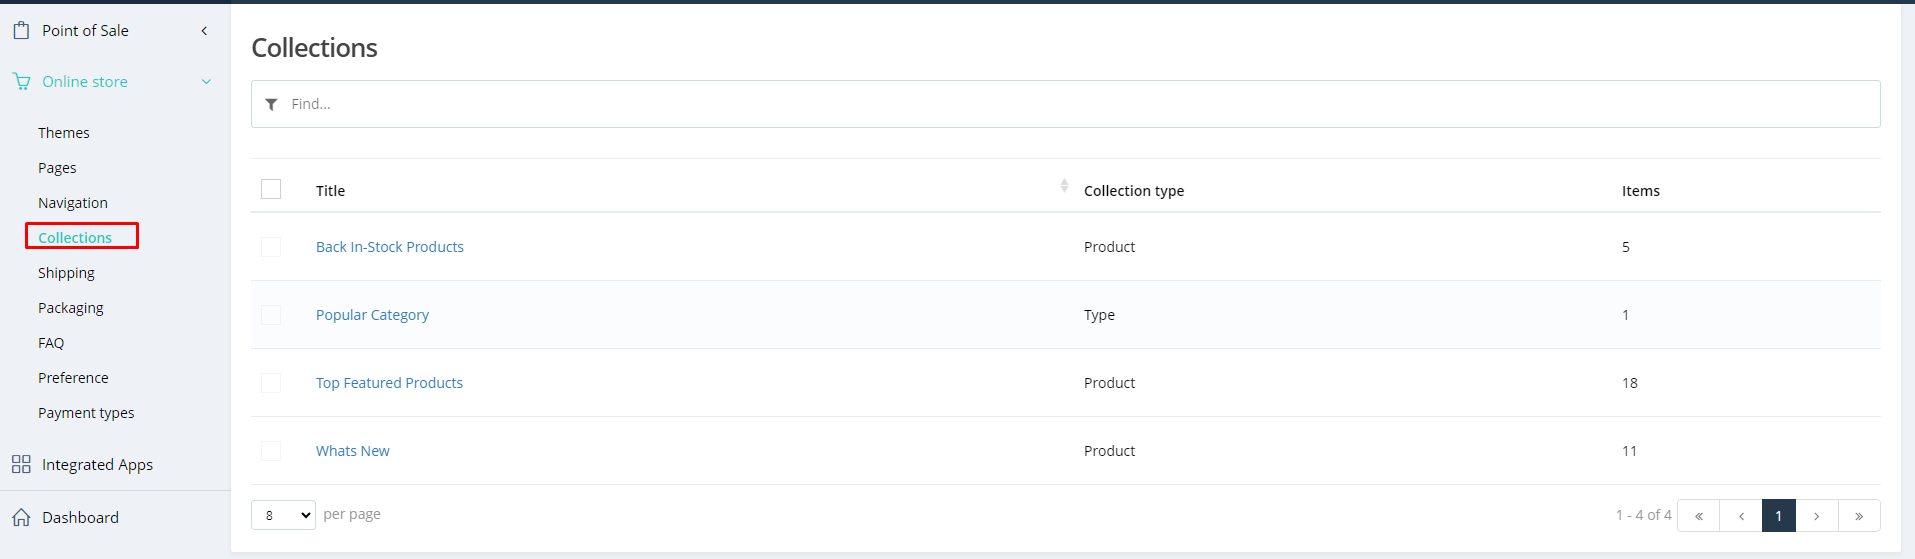The image size is (1915, 559).
Task: Collapse the Online store menu chevron
Action: tap(206, 82)
